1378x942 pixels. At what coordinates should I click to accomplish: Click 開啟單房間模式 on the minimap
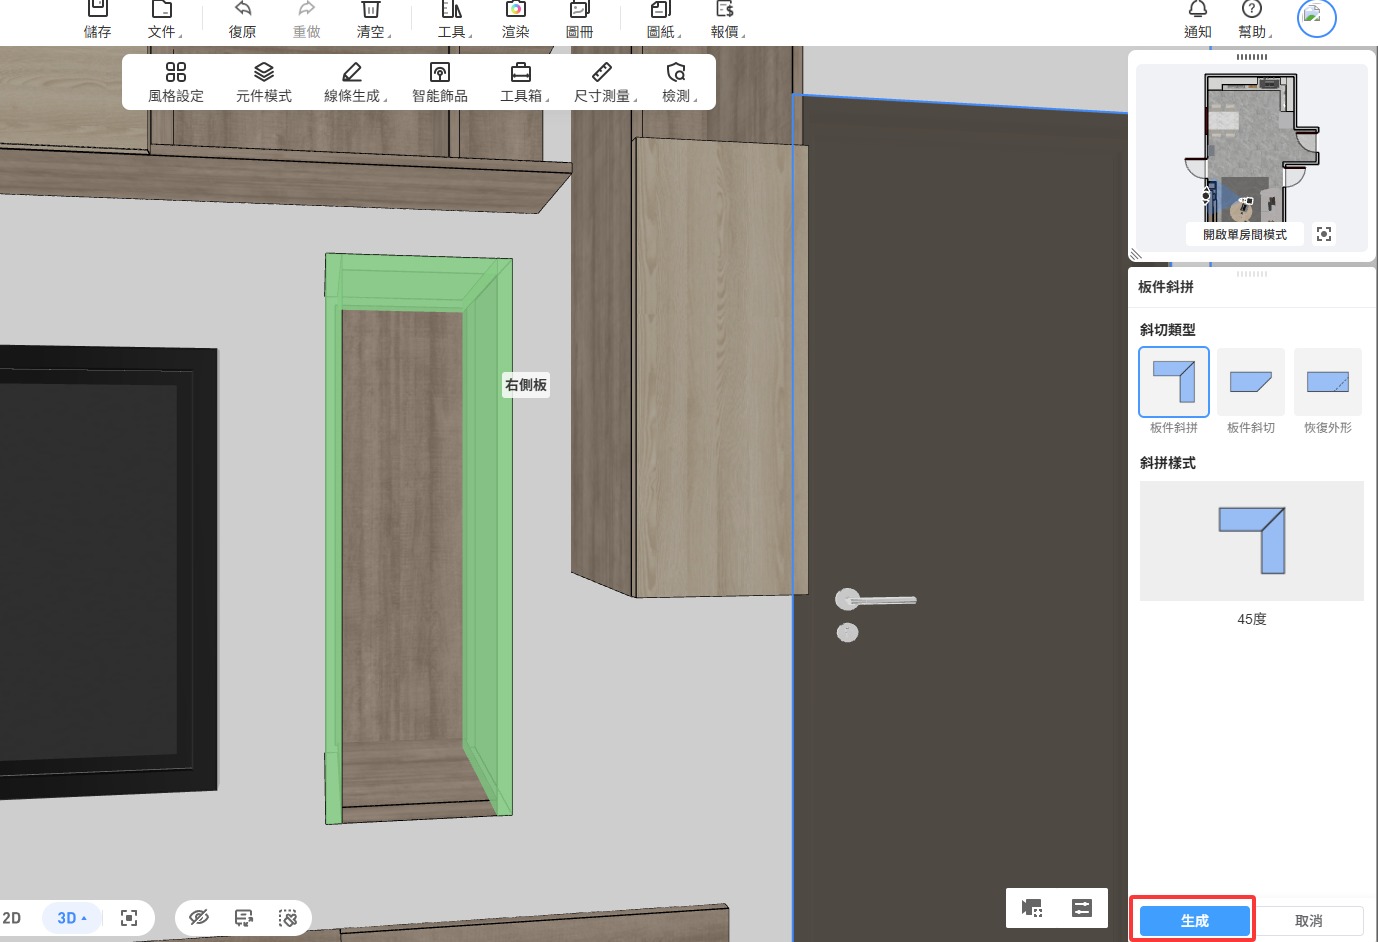(x=1244, y=234)
